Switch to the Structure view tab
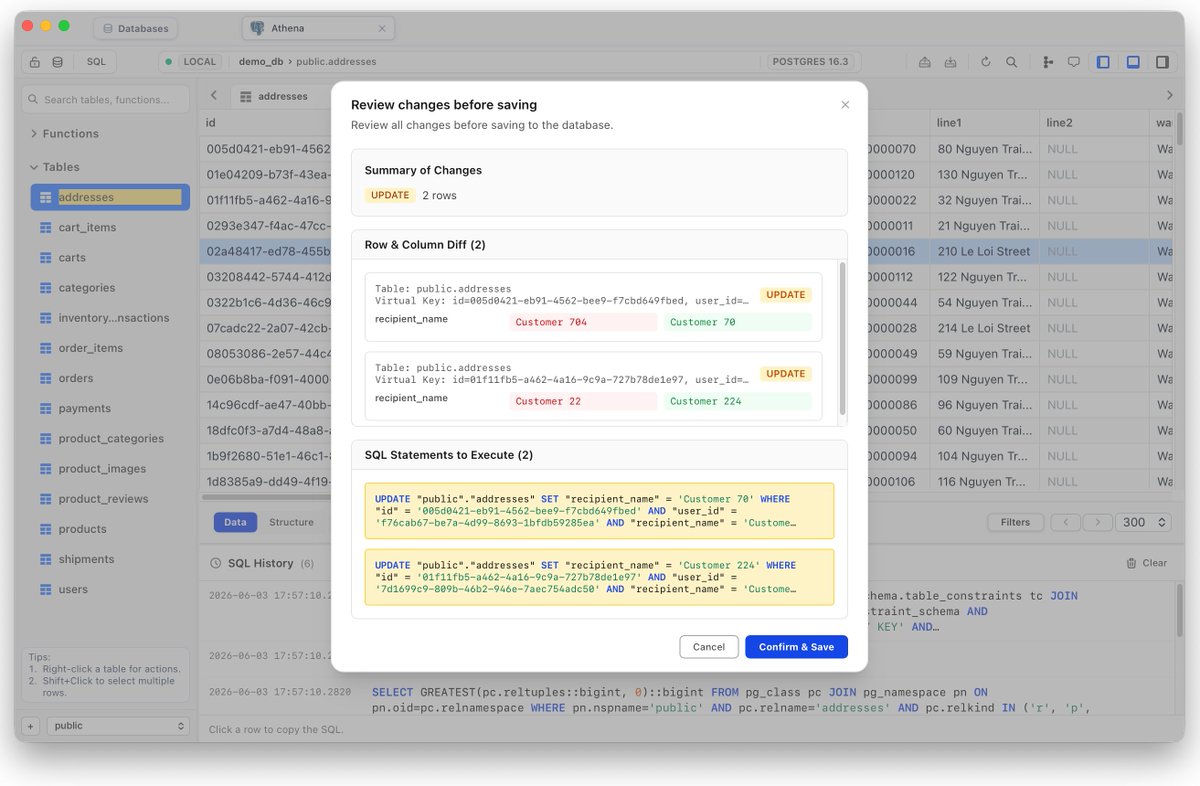The width and height of the screenshot is (1200, 786). click(x=291, y=522)
